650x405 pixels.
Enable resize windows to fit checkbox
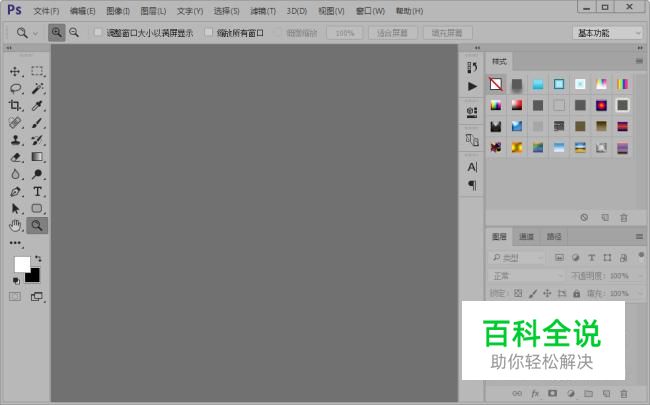[98, 32]
